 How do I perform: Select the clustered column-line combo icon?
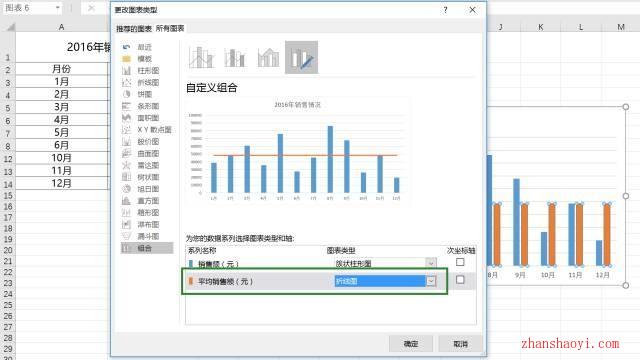tap(201, 57)
